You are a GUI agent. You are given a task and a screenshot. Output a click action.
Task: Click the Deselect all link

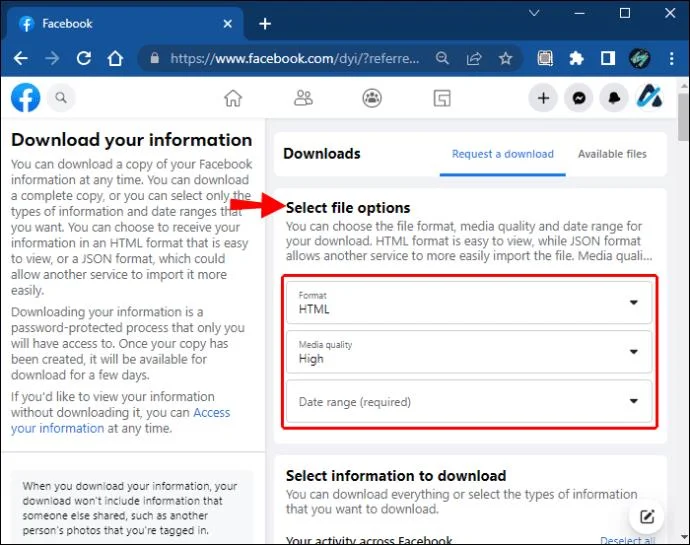628,541
